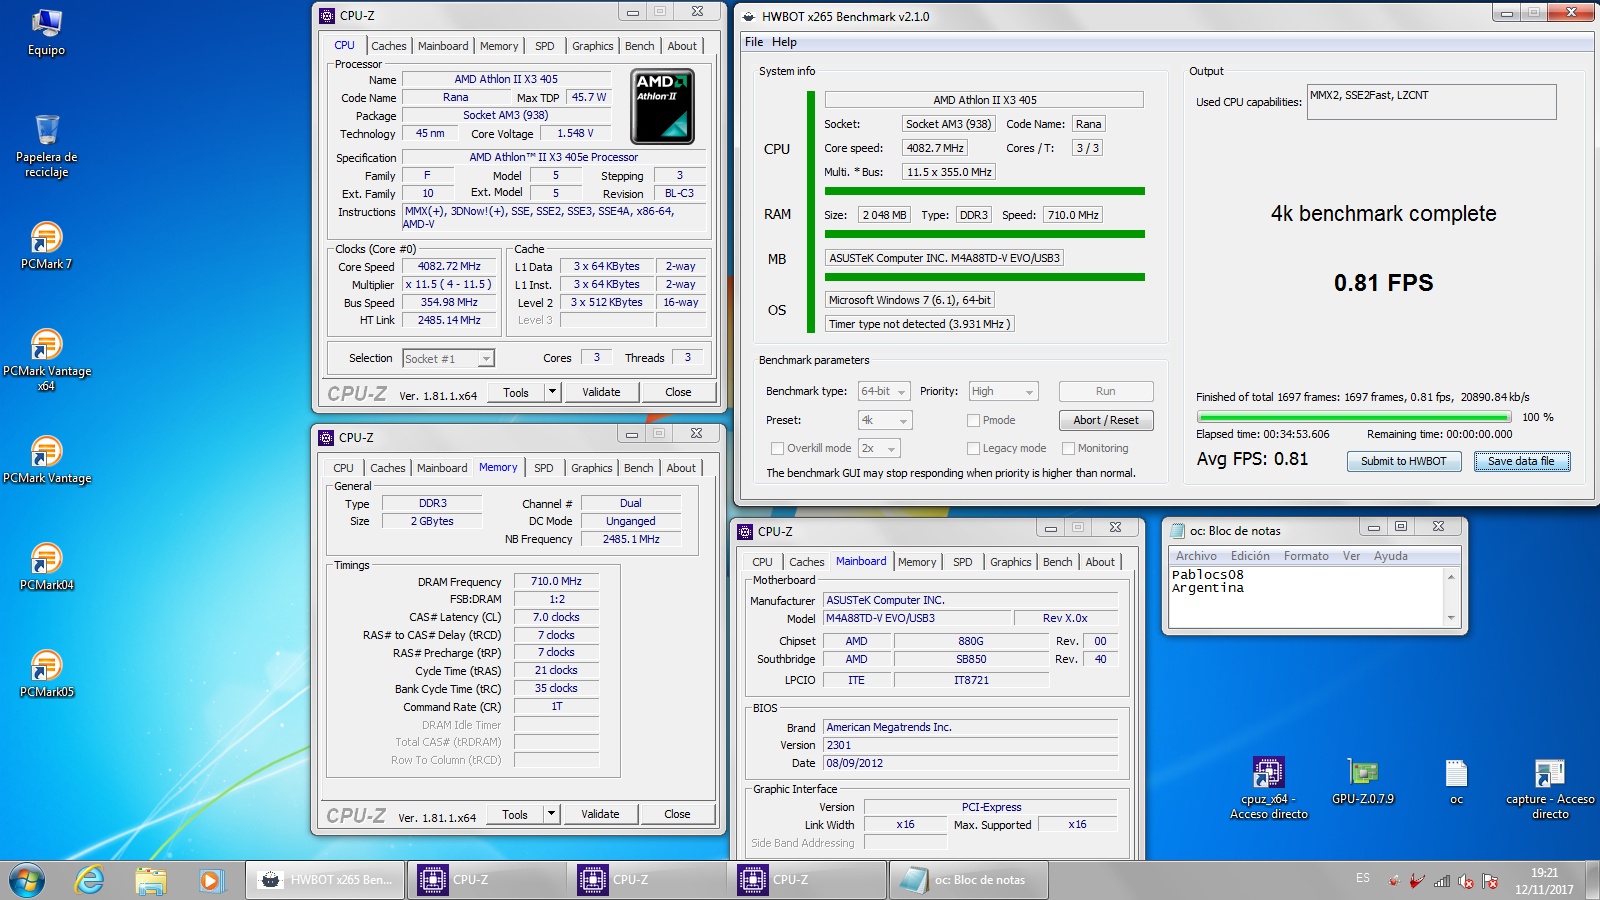Open the ES language indicator in taskbar
The height and width of the screenshot is (900, 1600).
coord(1363,878)
